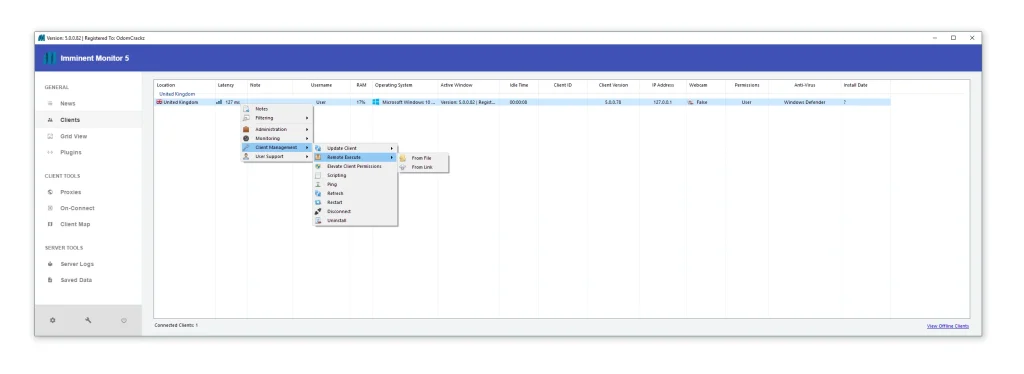Click the Anti-Virus column header
This screenshot has width=1024, height=374.
(805, 86)
